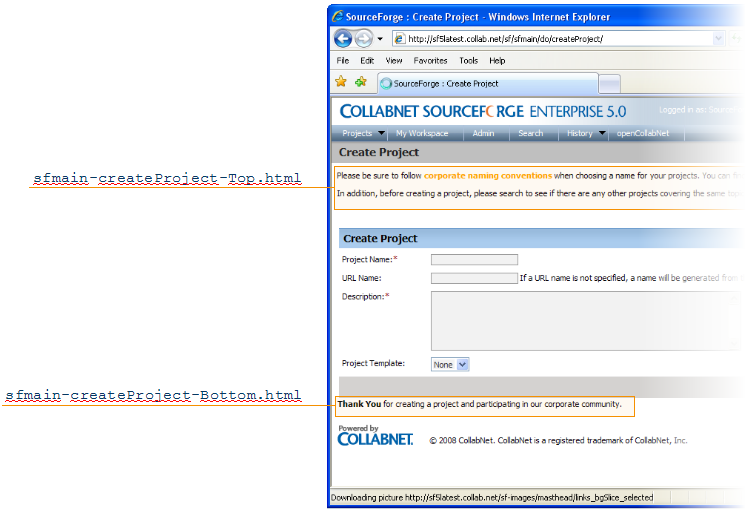Open the openCollabNet link
Image resolution: width=746 pixels, height=512 pixels.
pos(643,133)
